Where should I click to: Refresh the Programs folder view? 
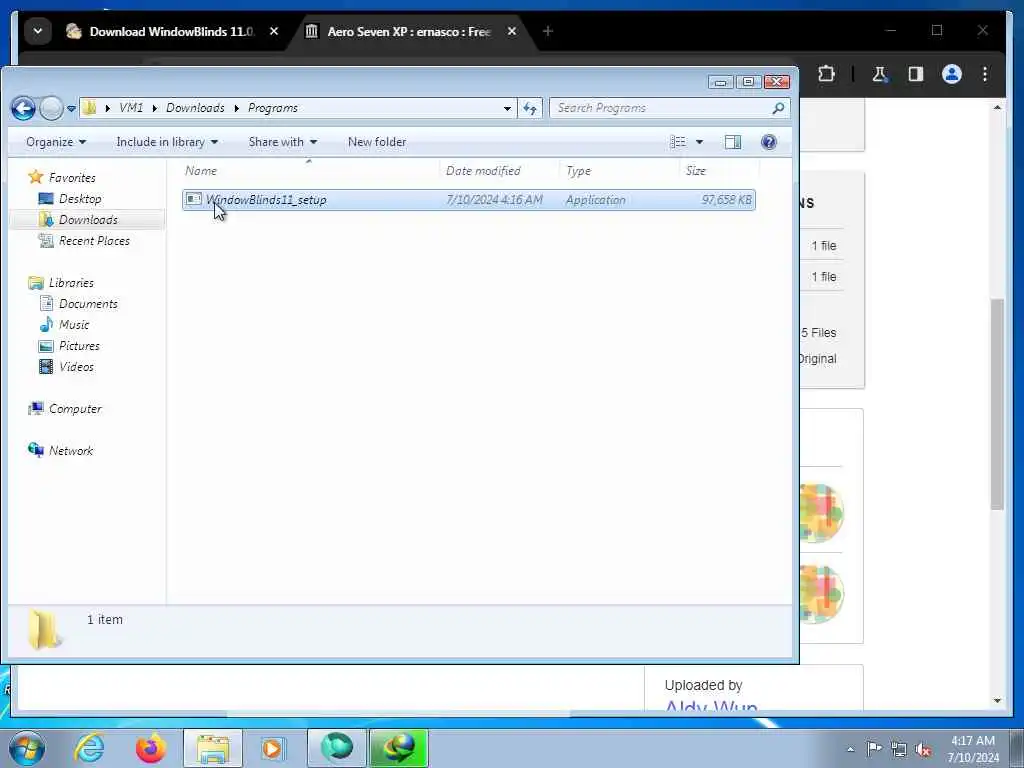(530, 108)
